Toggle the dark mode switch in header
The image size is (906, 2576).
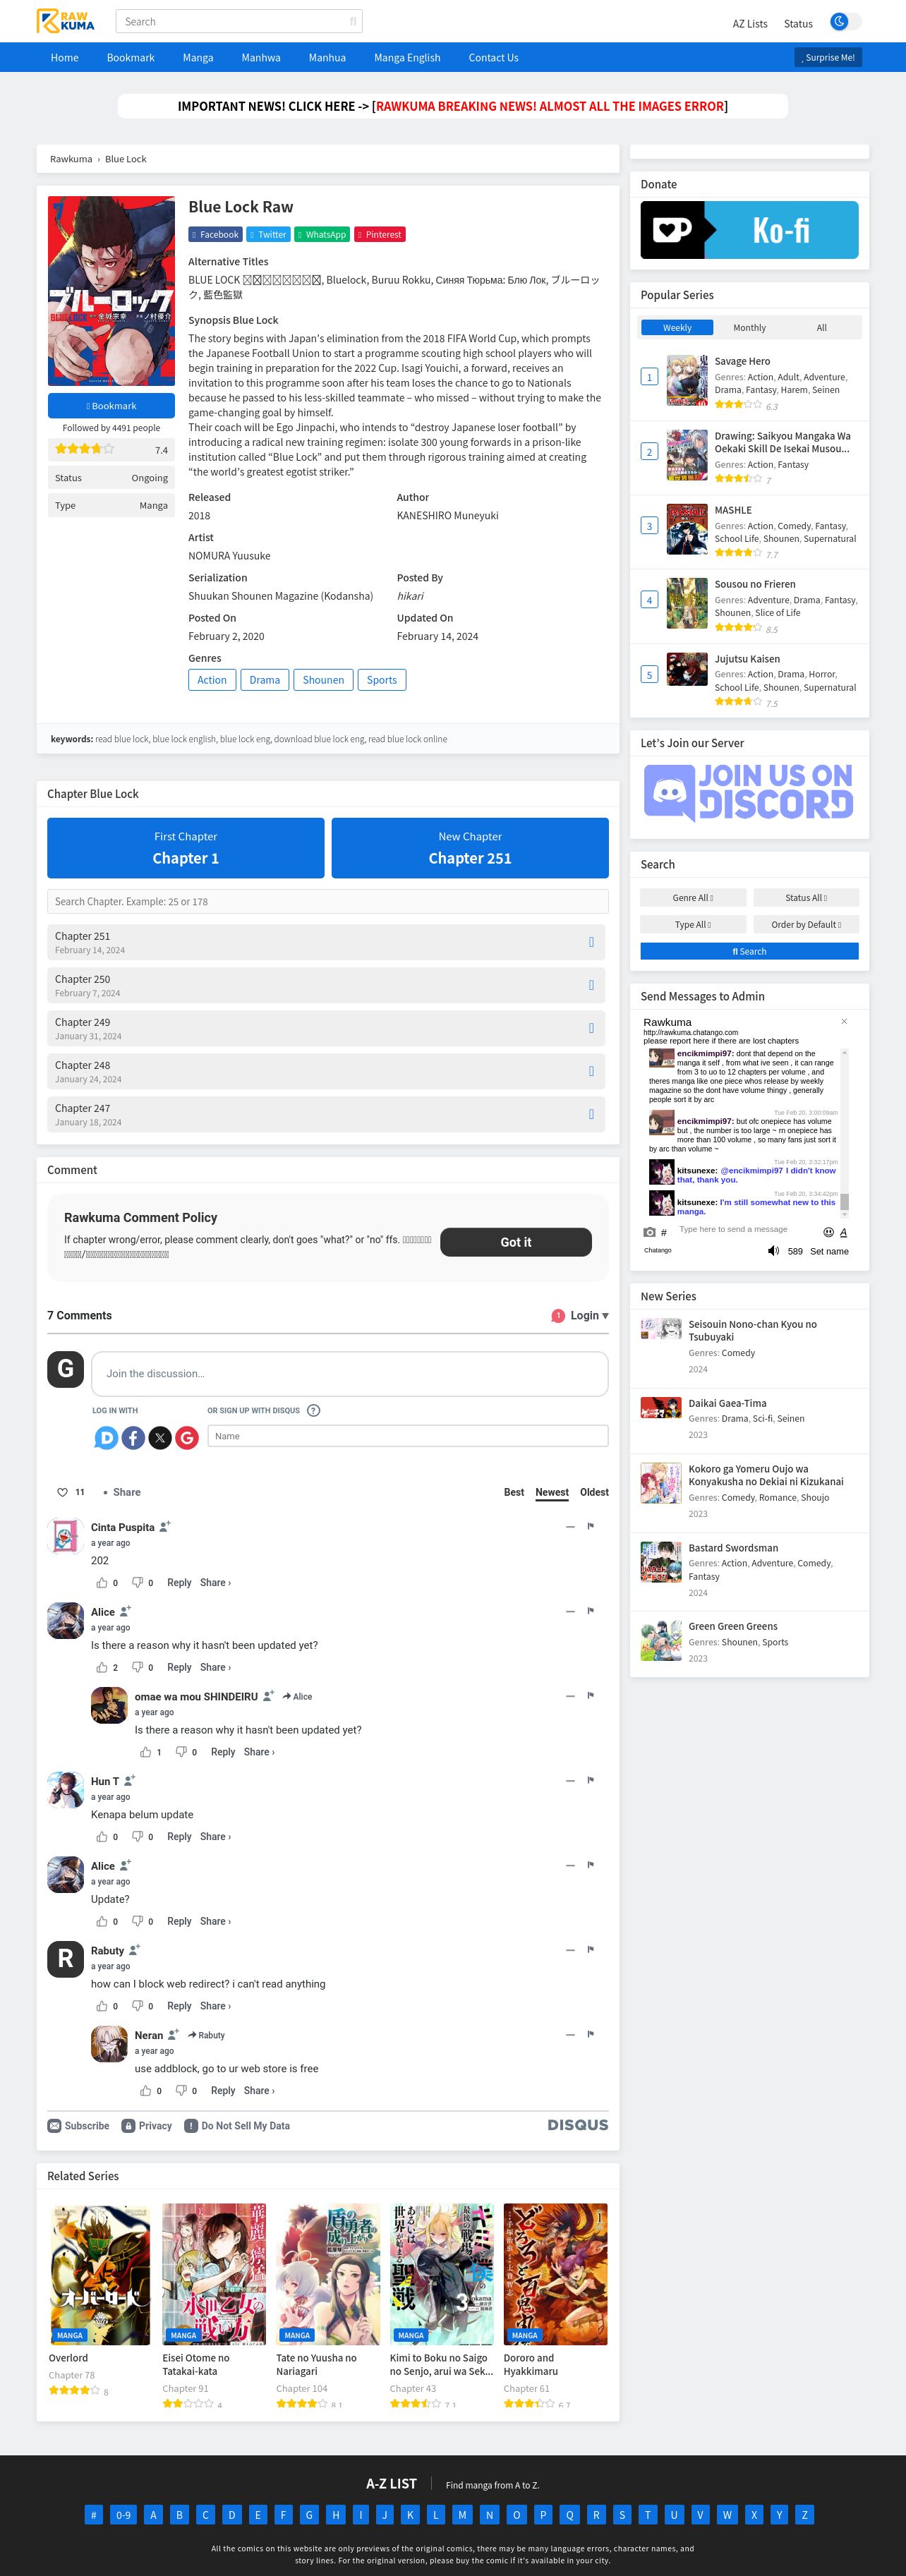tap(845, 22)
